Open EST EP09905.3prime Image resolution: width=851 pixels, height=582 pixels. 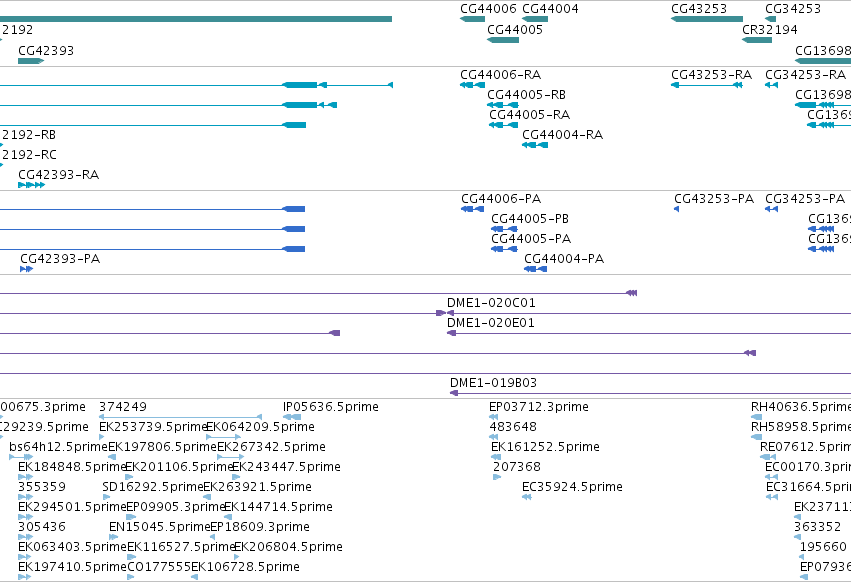[x=176, y=507]
